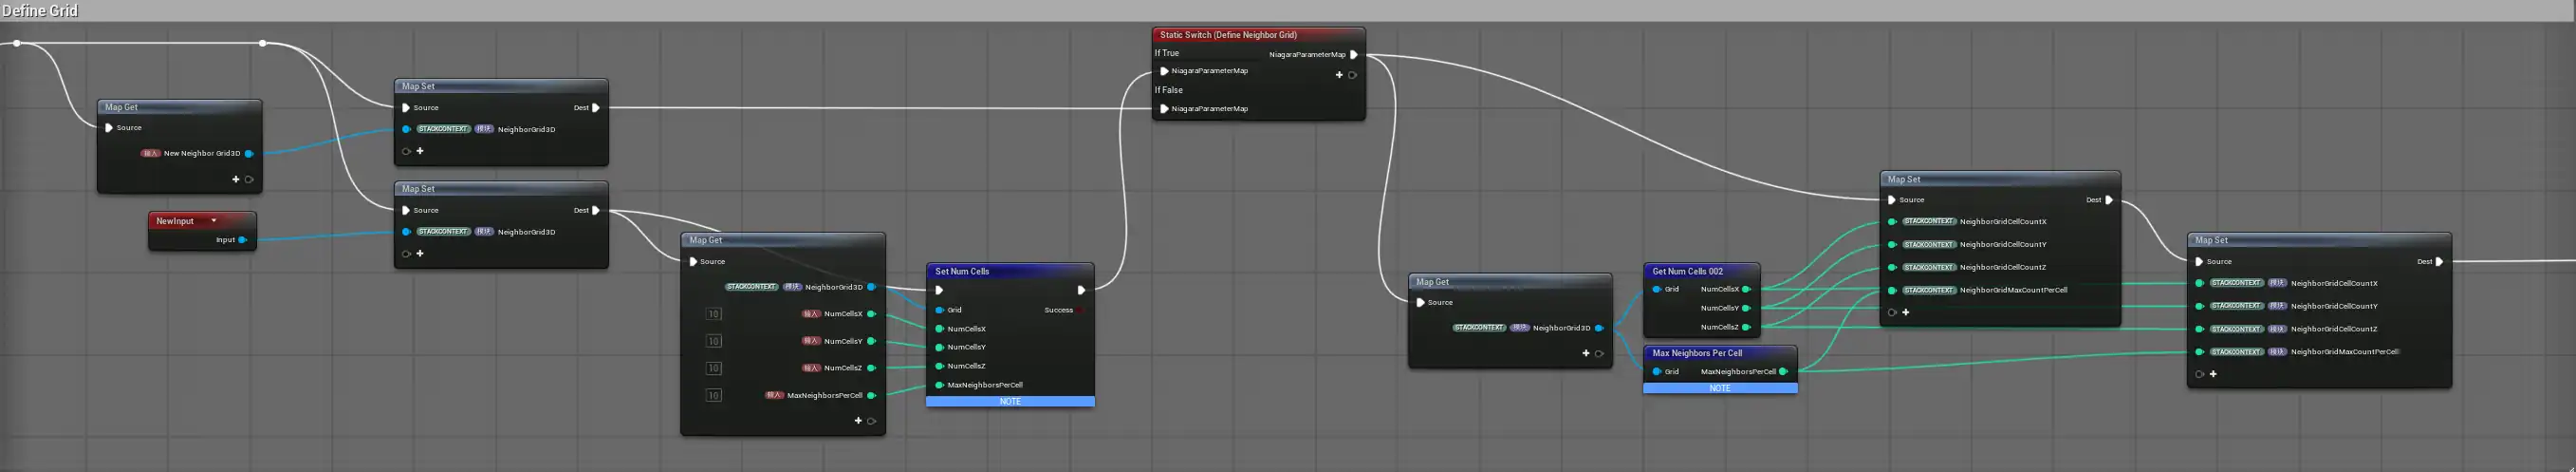The height and width of the screenshot is (472, 2576).
Task: Click NiagaraParameterMap output pin on Static Switch
Action: (1354, 55)
